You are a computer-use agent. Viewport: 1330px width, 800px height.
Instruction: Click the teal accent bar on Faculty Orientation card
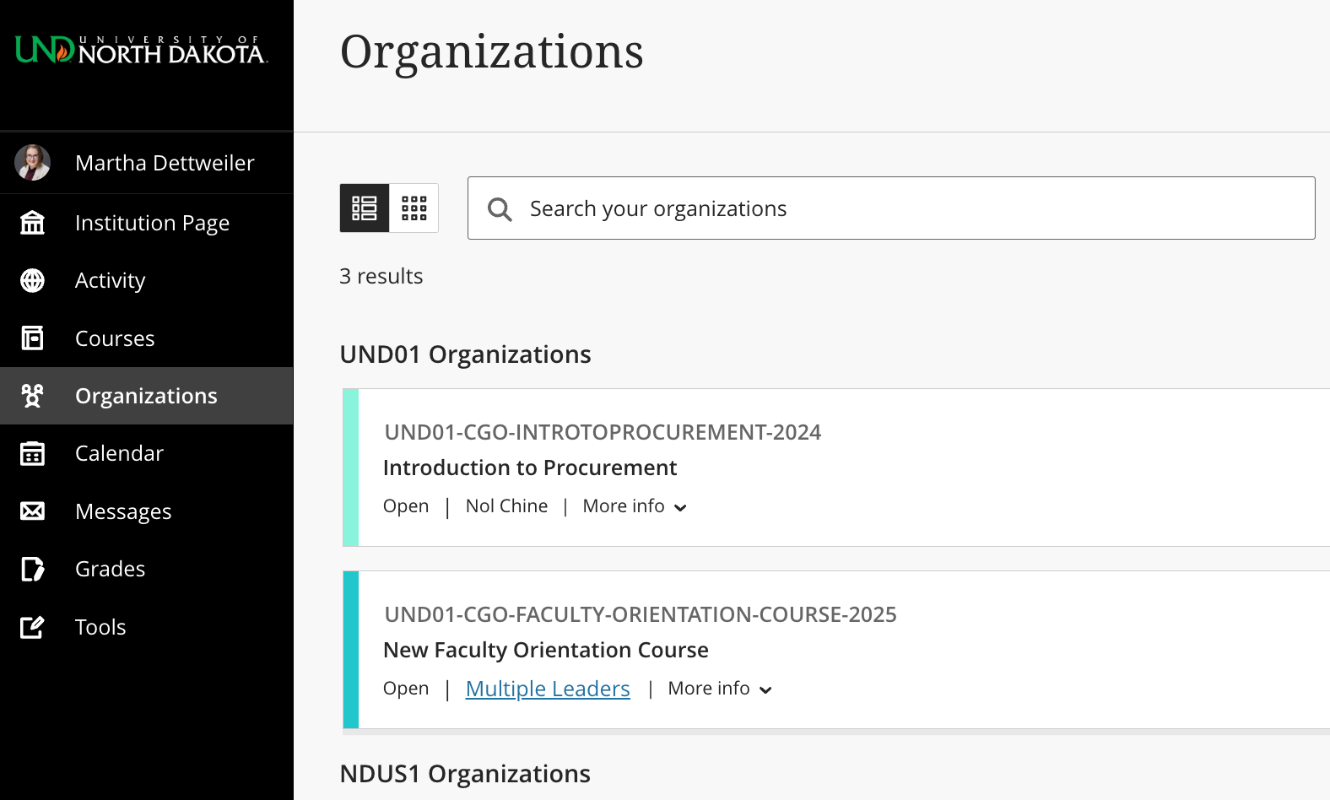[349, 650]
